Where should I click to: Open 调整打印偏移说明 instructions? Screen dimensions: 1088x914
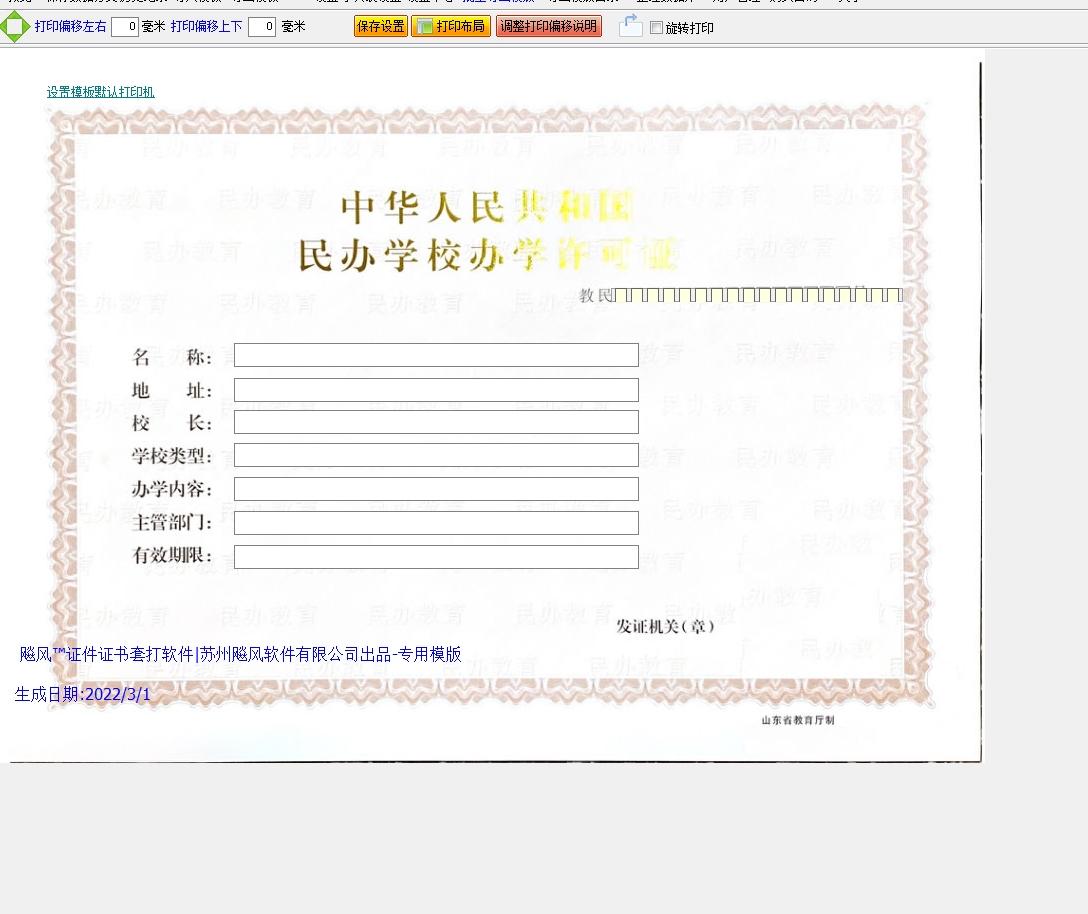(548, 27)
